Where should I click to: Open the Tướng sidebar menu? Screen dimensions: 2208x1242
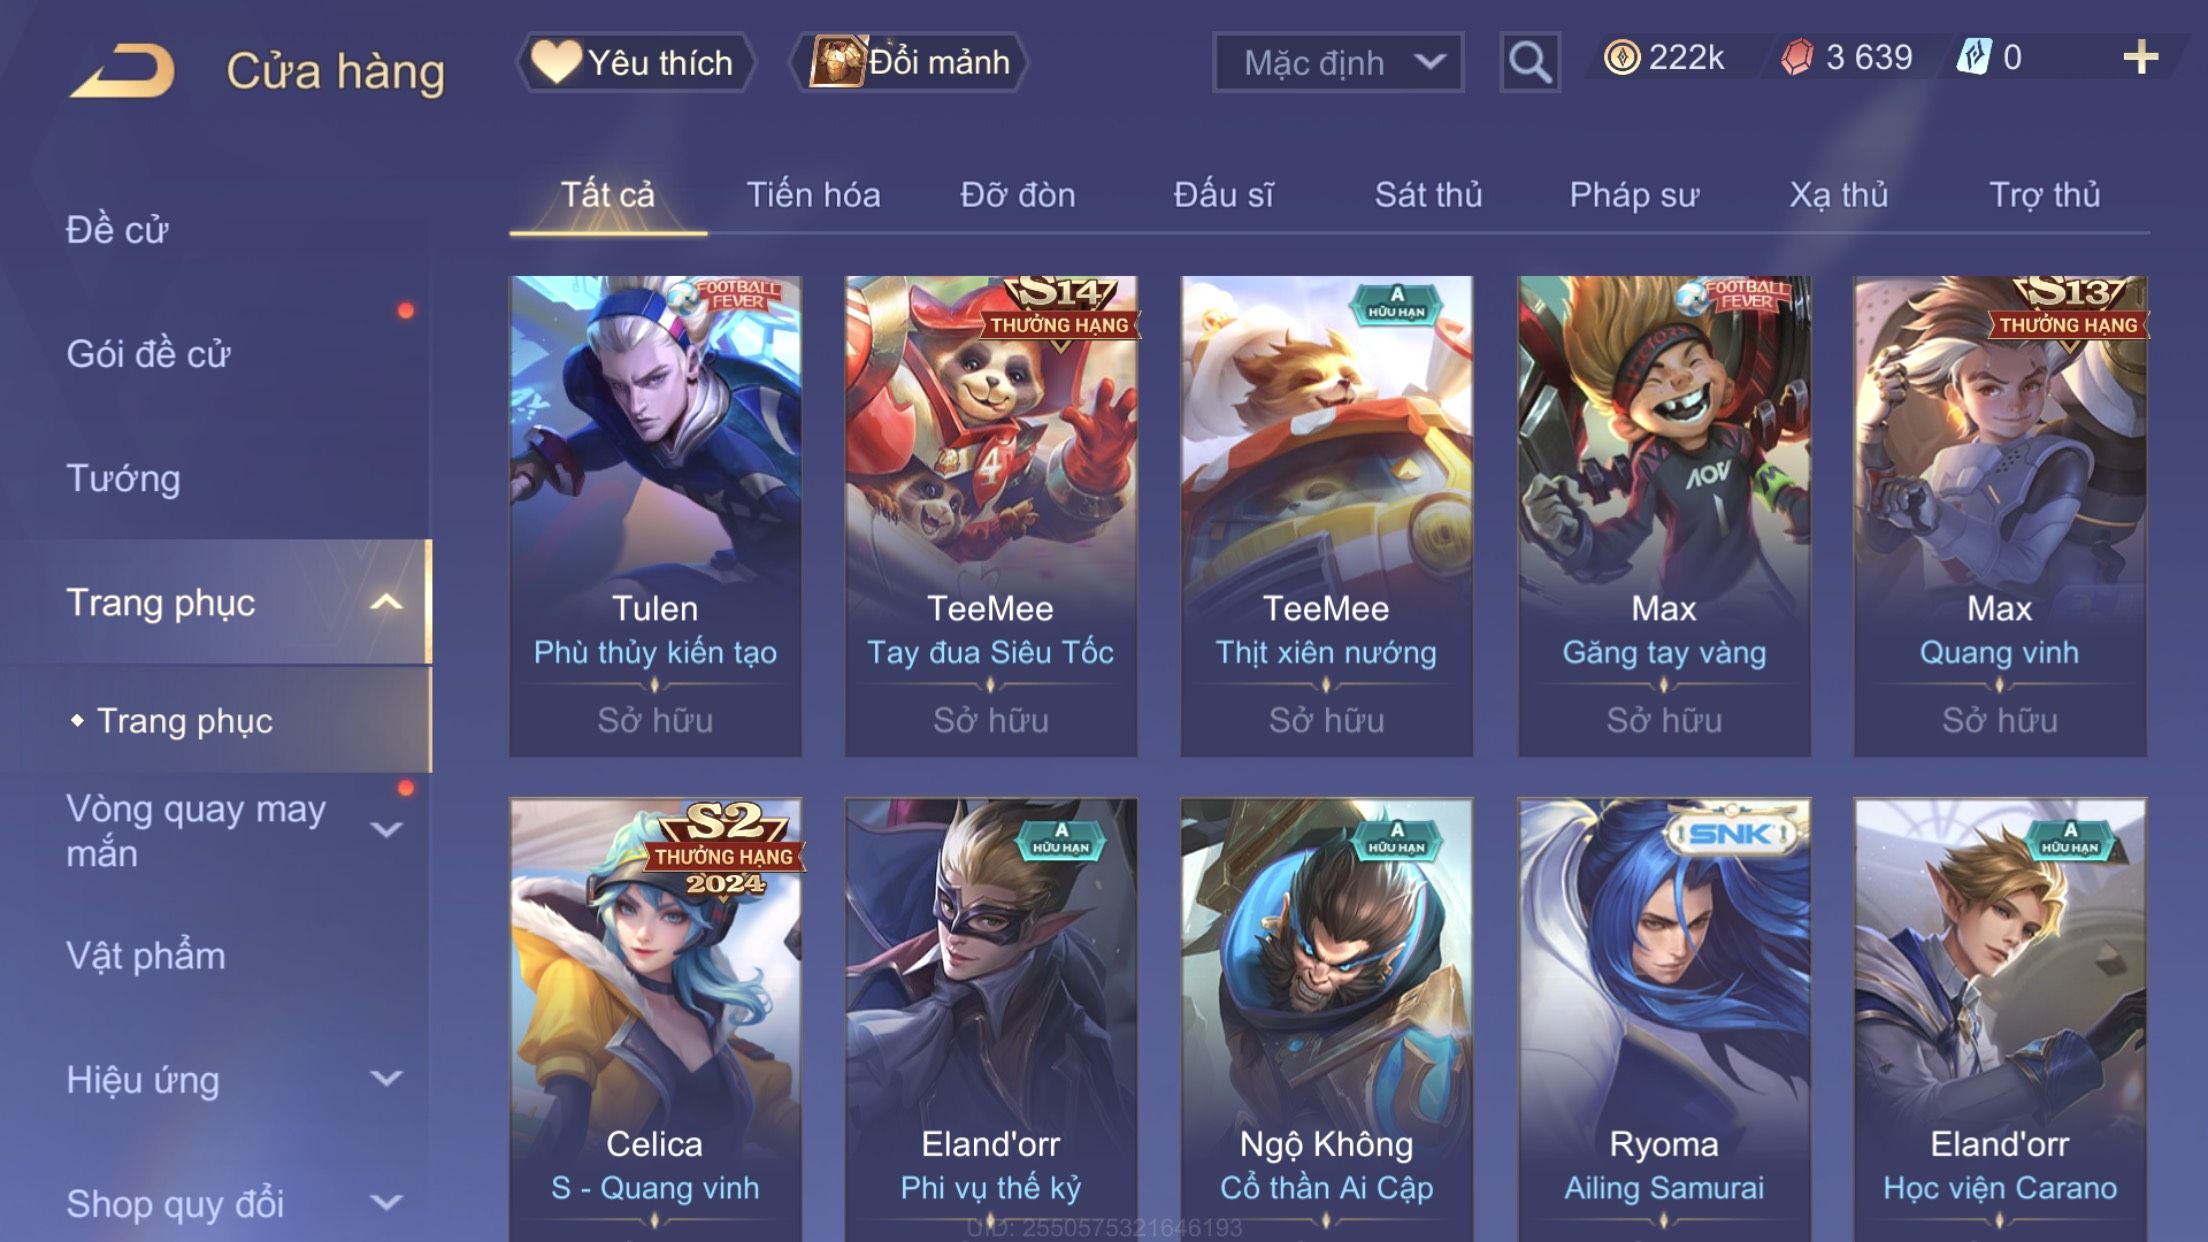click(123, 478)
